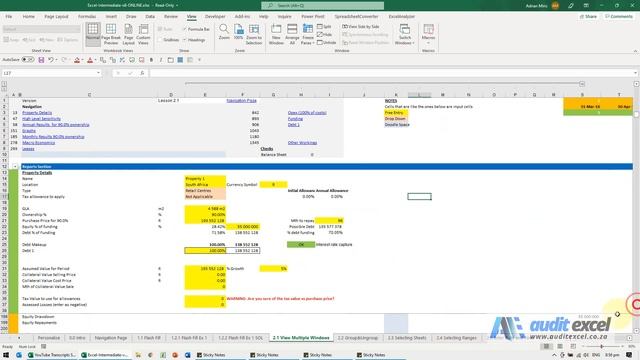Expand the formula bar
This screenshot has width=640, height=360.
[636, 73]
